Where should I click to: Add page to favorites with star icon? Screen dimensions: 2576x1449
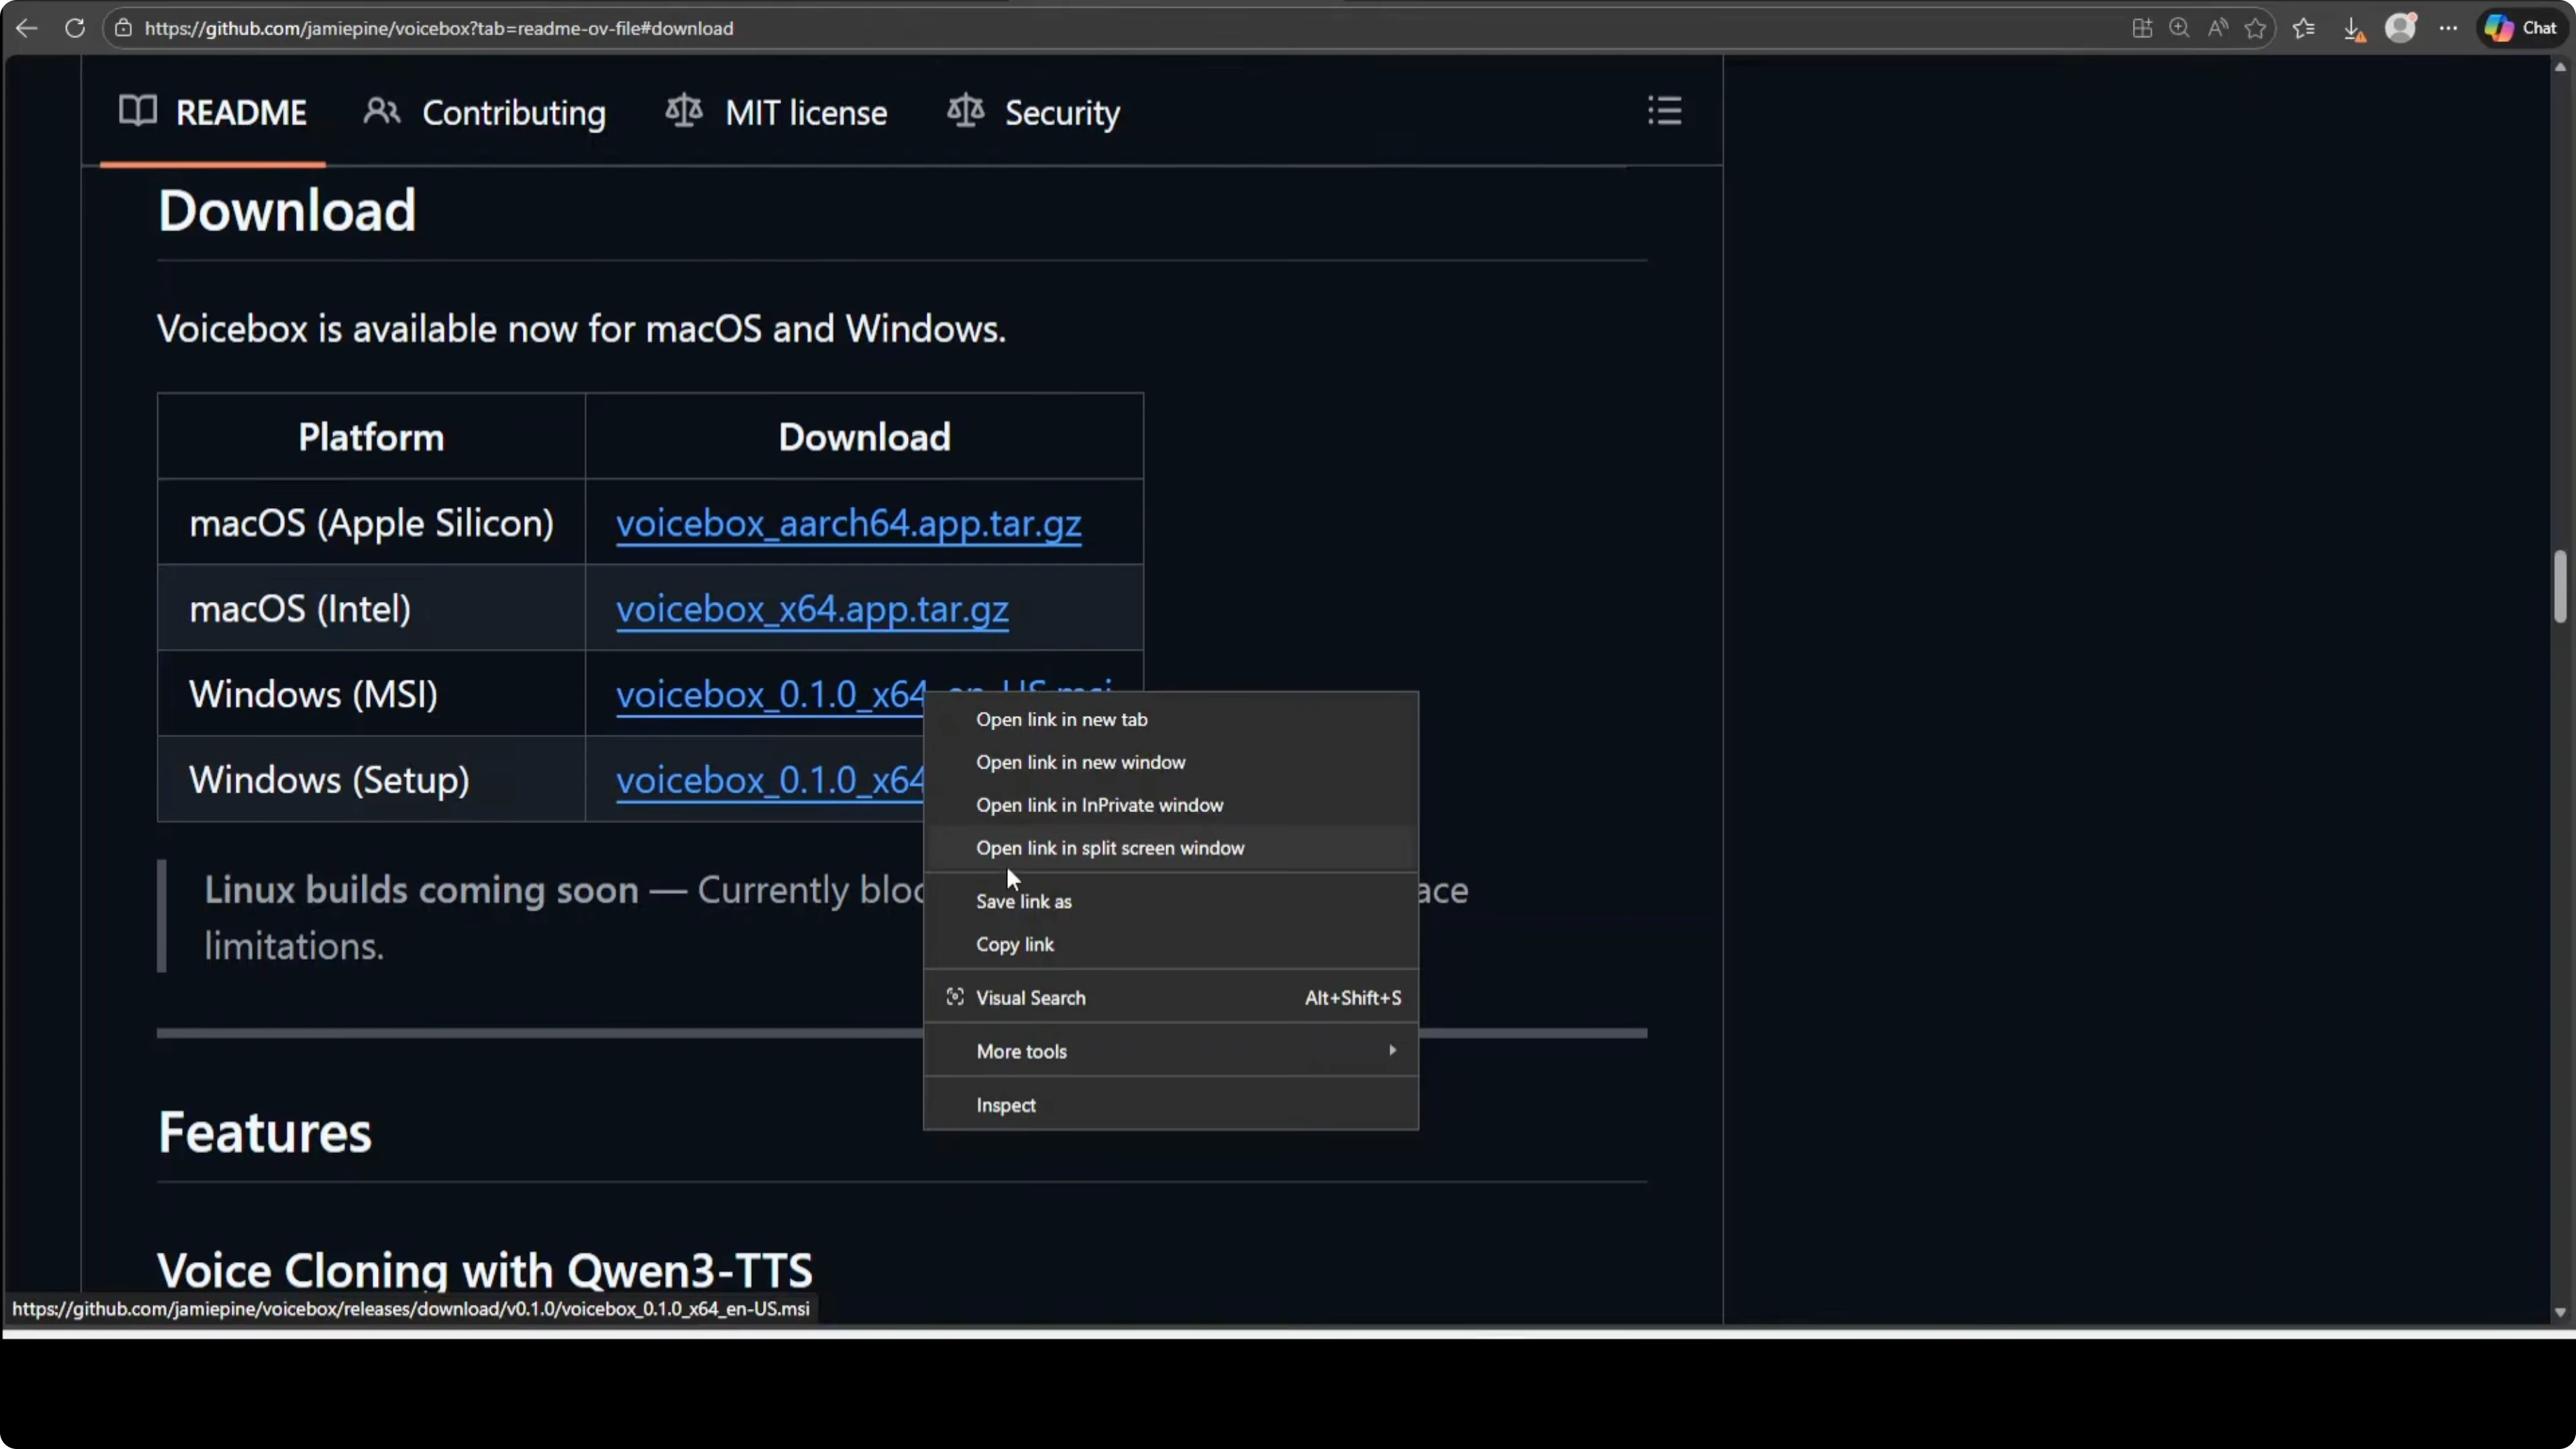coord(2255,28)
